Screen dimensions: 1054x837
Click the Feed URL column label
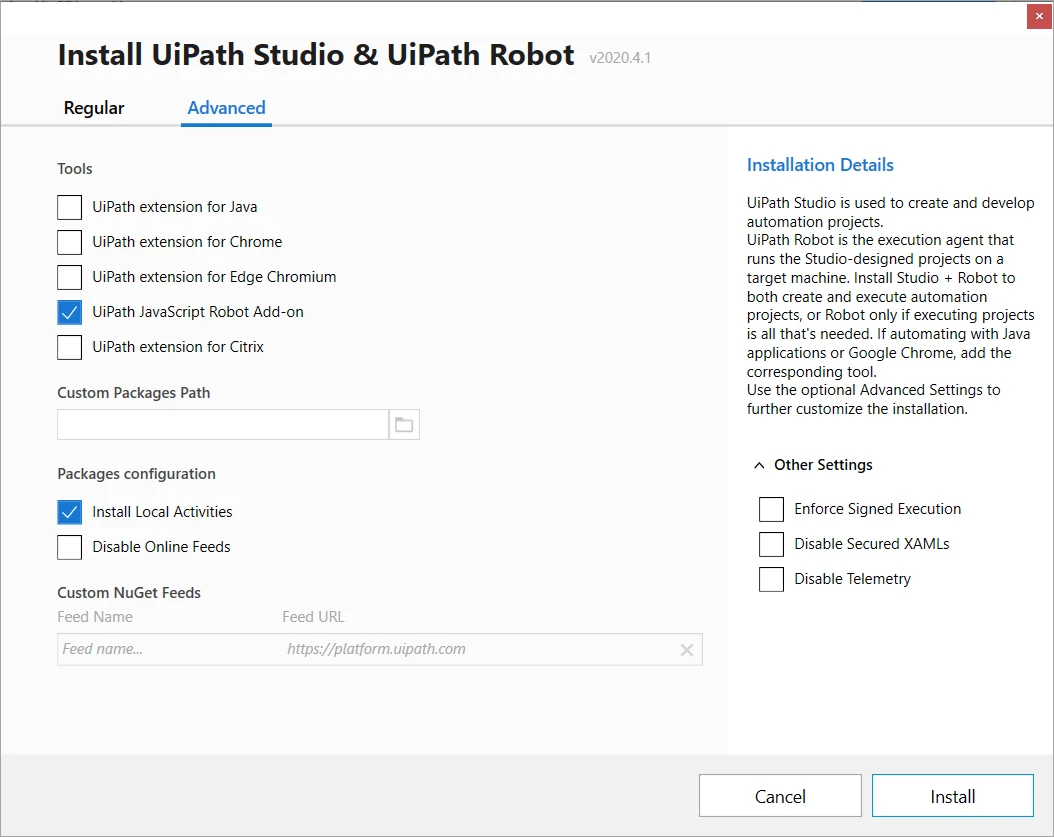[x=313, y=617]
